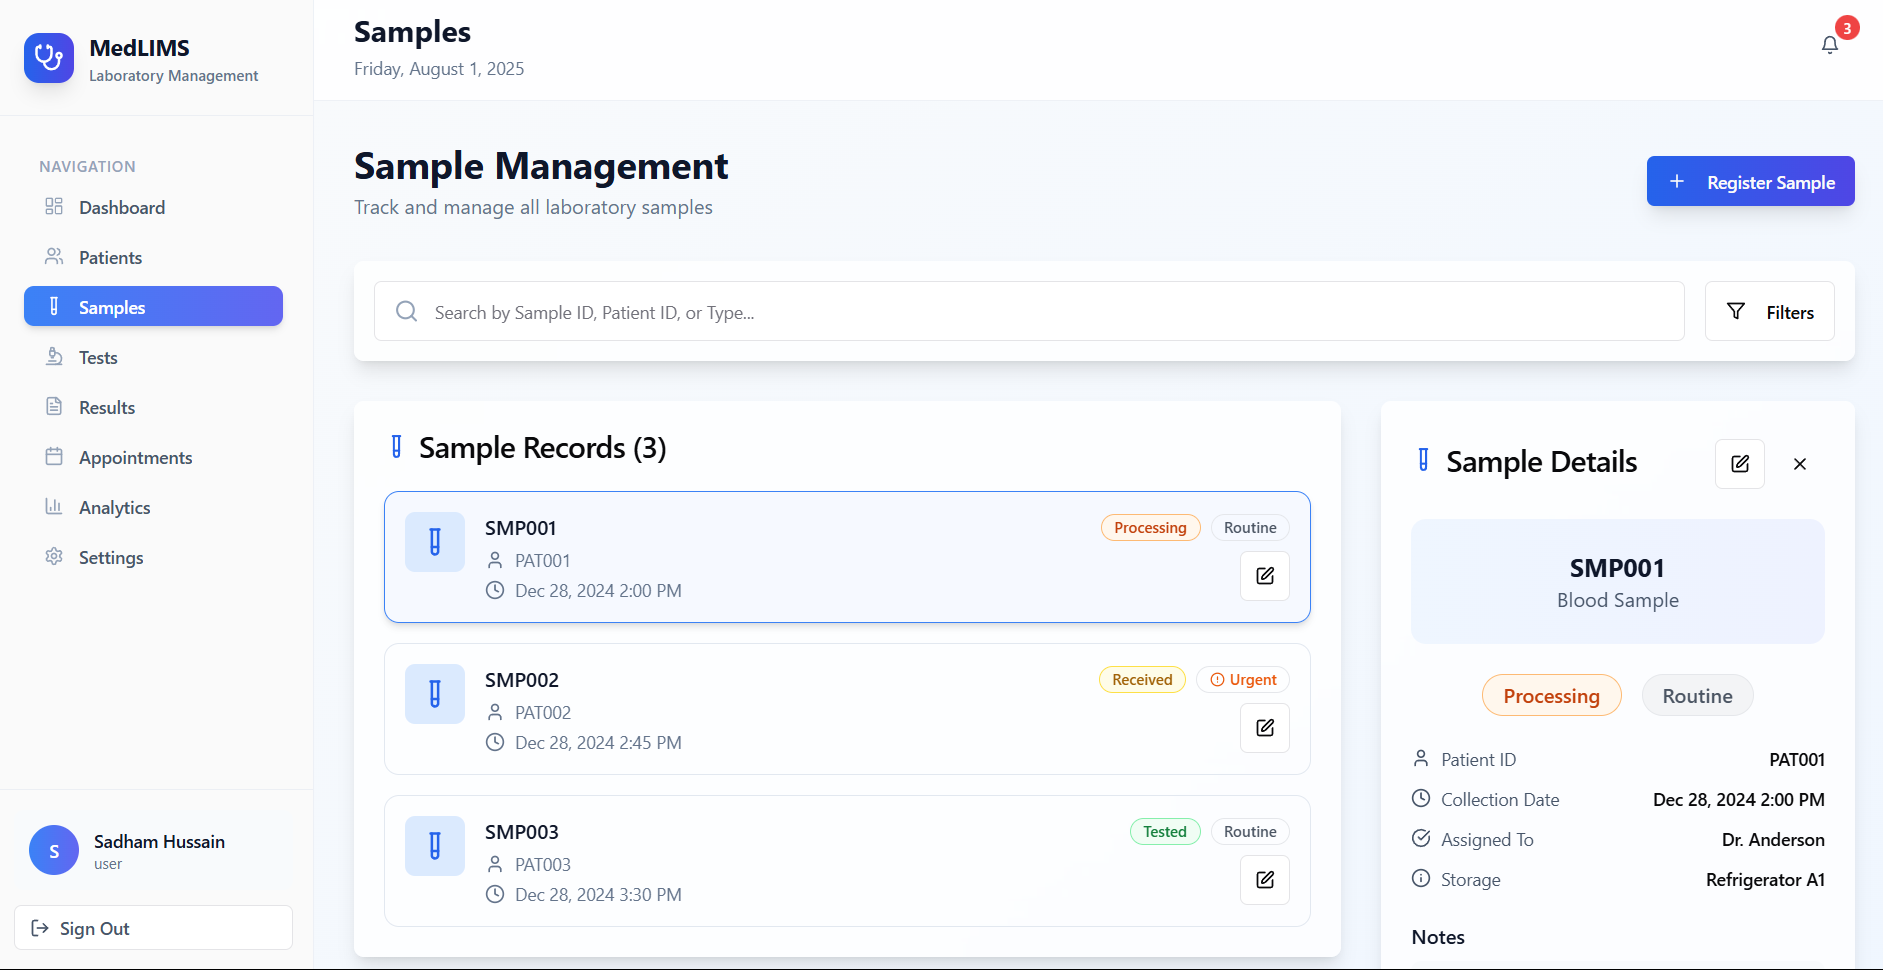
Task: Edit sample SMP003 via its pencil icon
Action: (1265, 880)
